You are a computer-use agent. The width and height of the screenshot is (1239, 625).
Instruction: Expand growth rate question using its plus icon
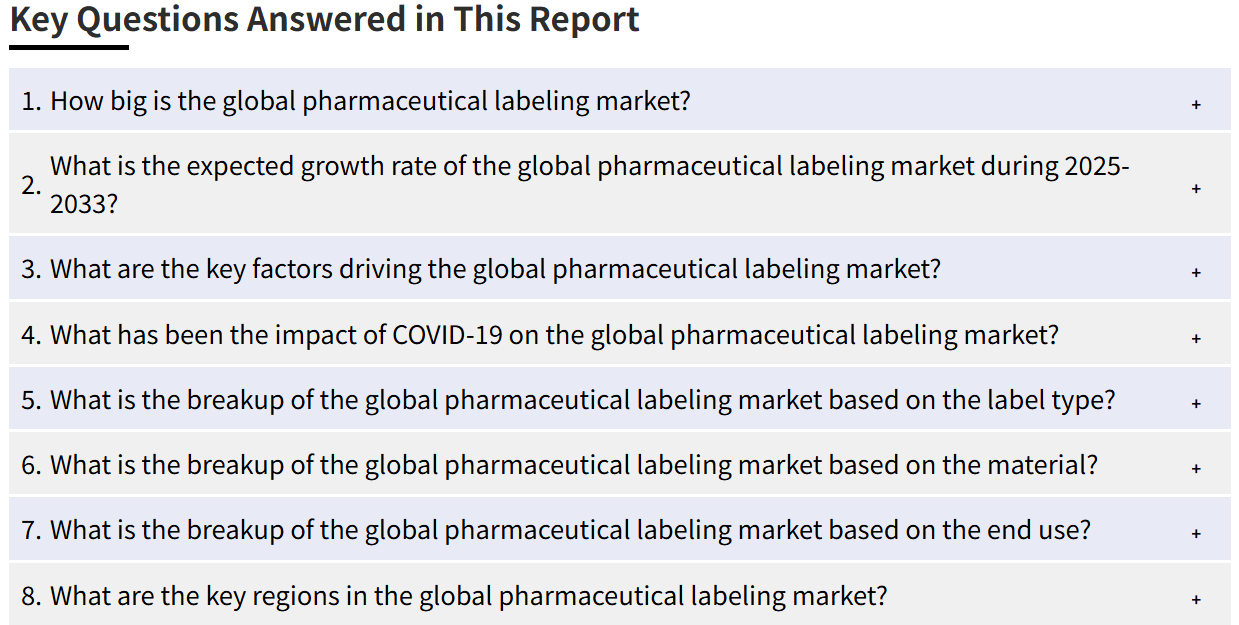pos(1196,188)
